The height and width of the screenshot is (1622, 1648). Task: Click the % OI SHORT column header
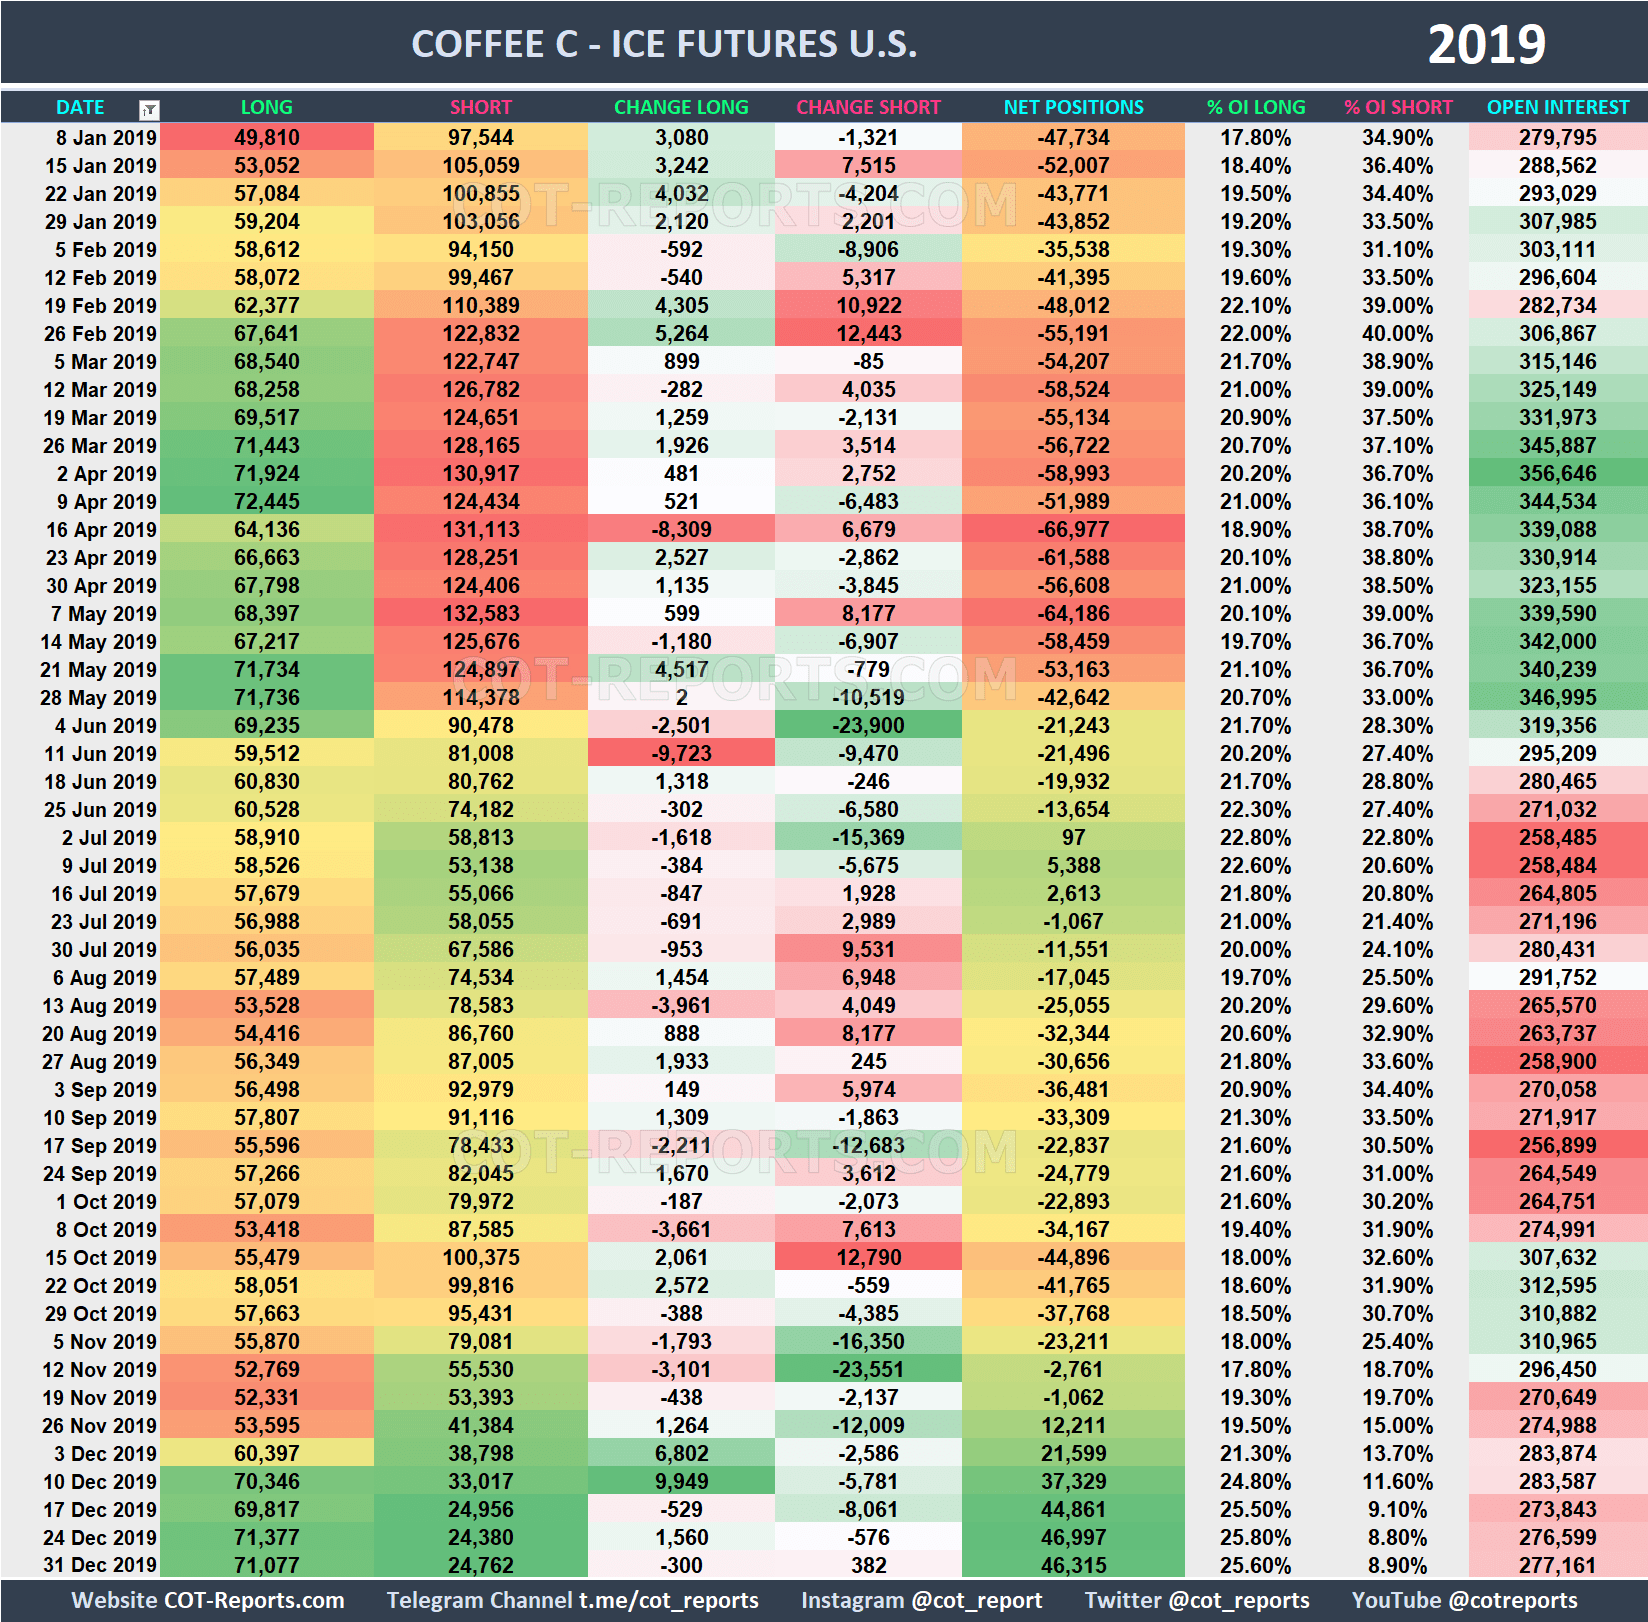[x=1397, y=107]
